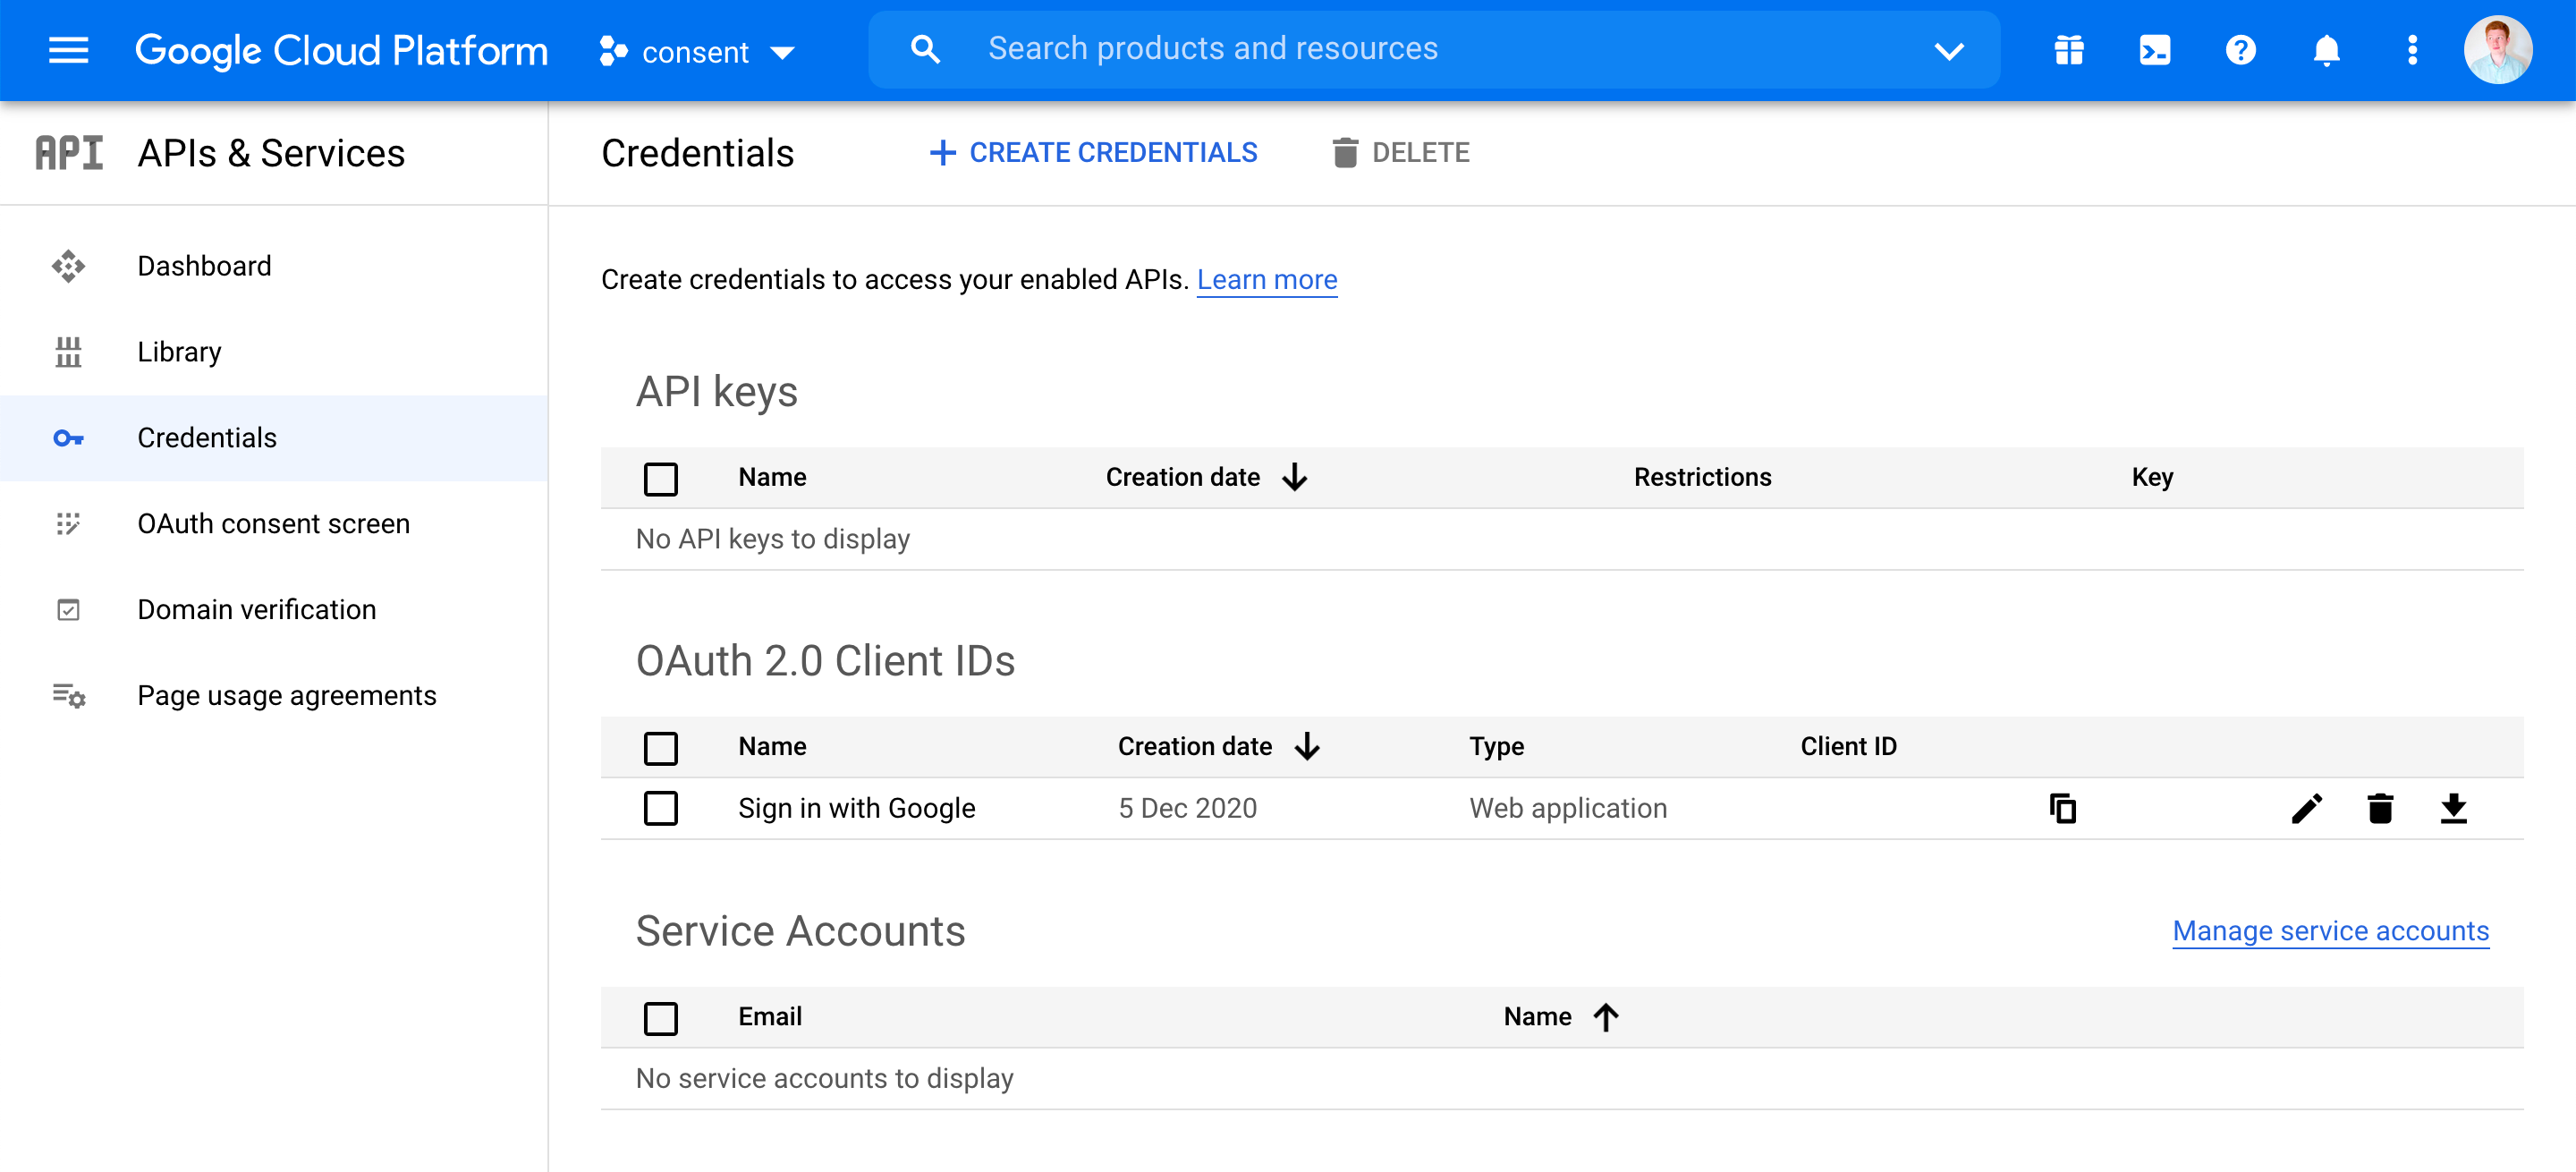Edit the Sign in with Google client
Screen dimensions: 2576x1172
[2306, 808]
